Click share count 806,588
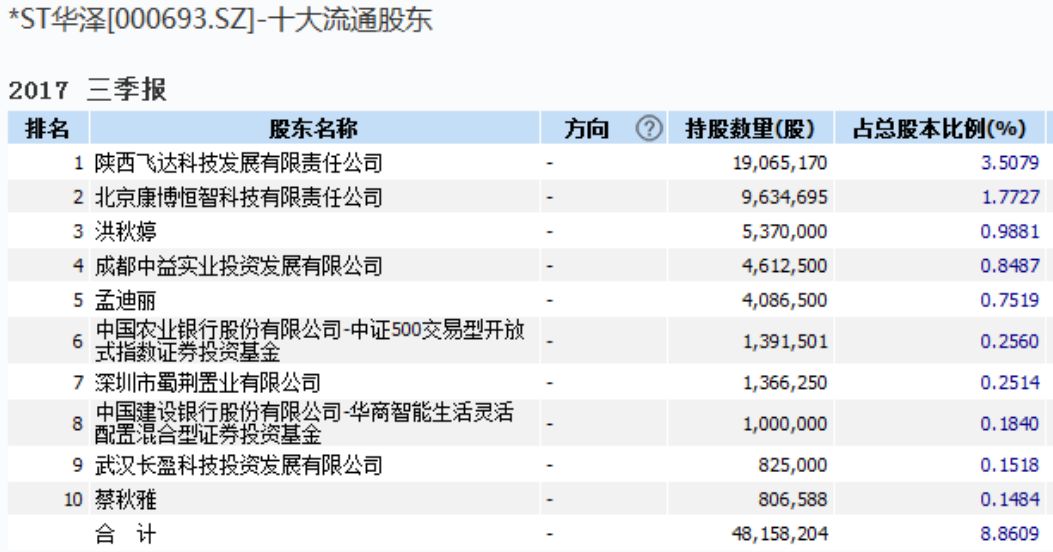 coord(792,499)
